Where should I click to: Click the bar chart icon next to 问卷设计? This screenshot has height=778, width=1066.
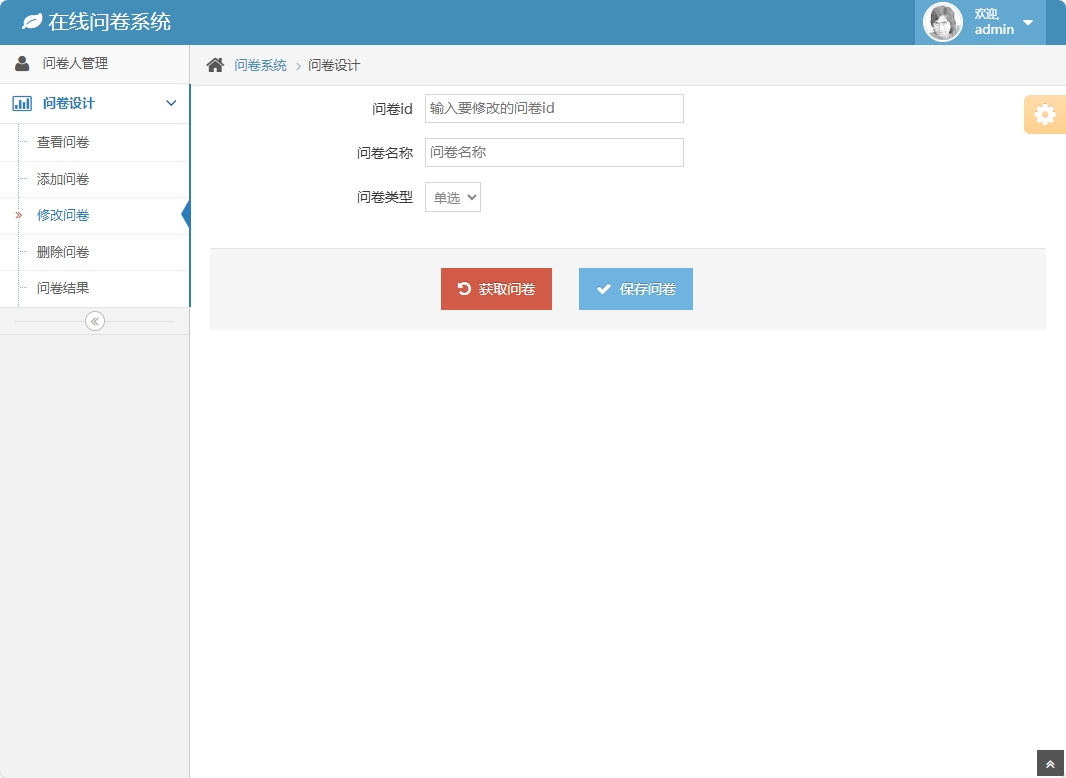(22, 102)
